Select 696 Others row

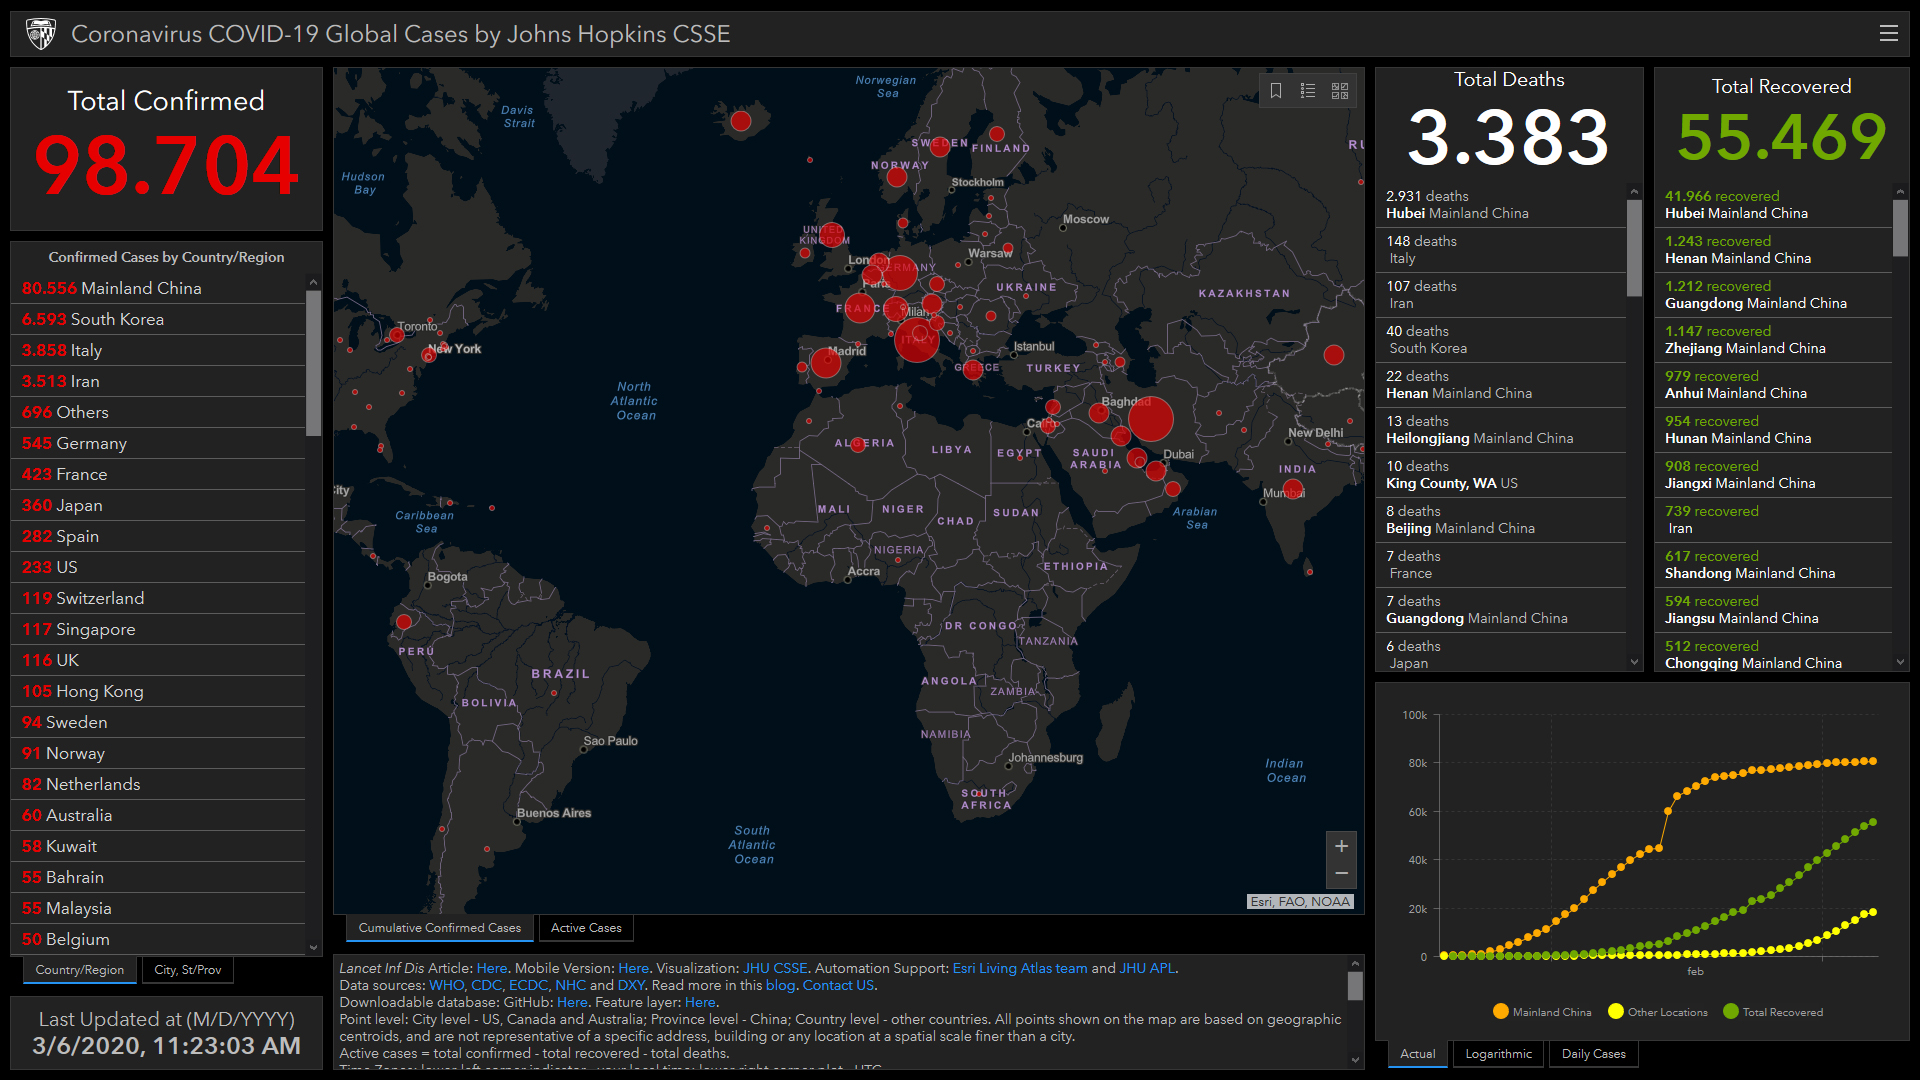(x=158, y=412)
